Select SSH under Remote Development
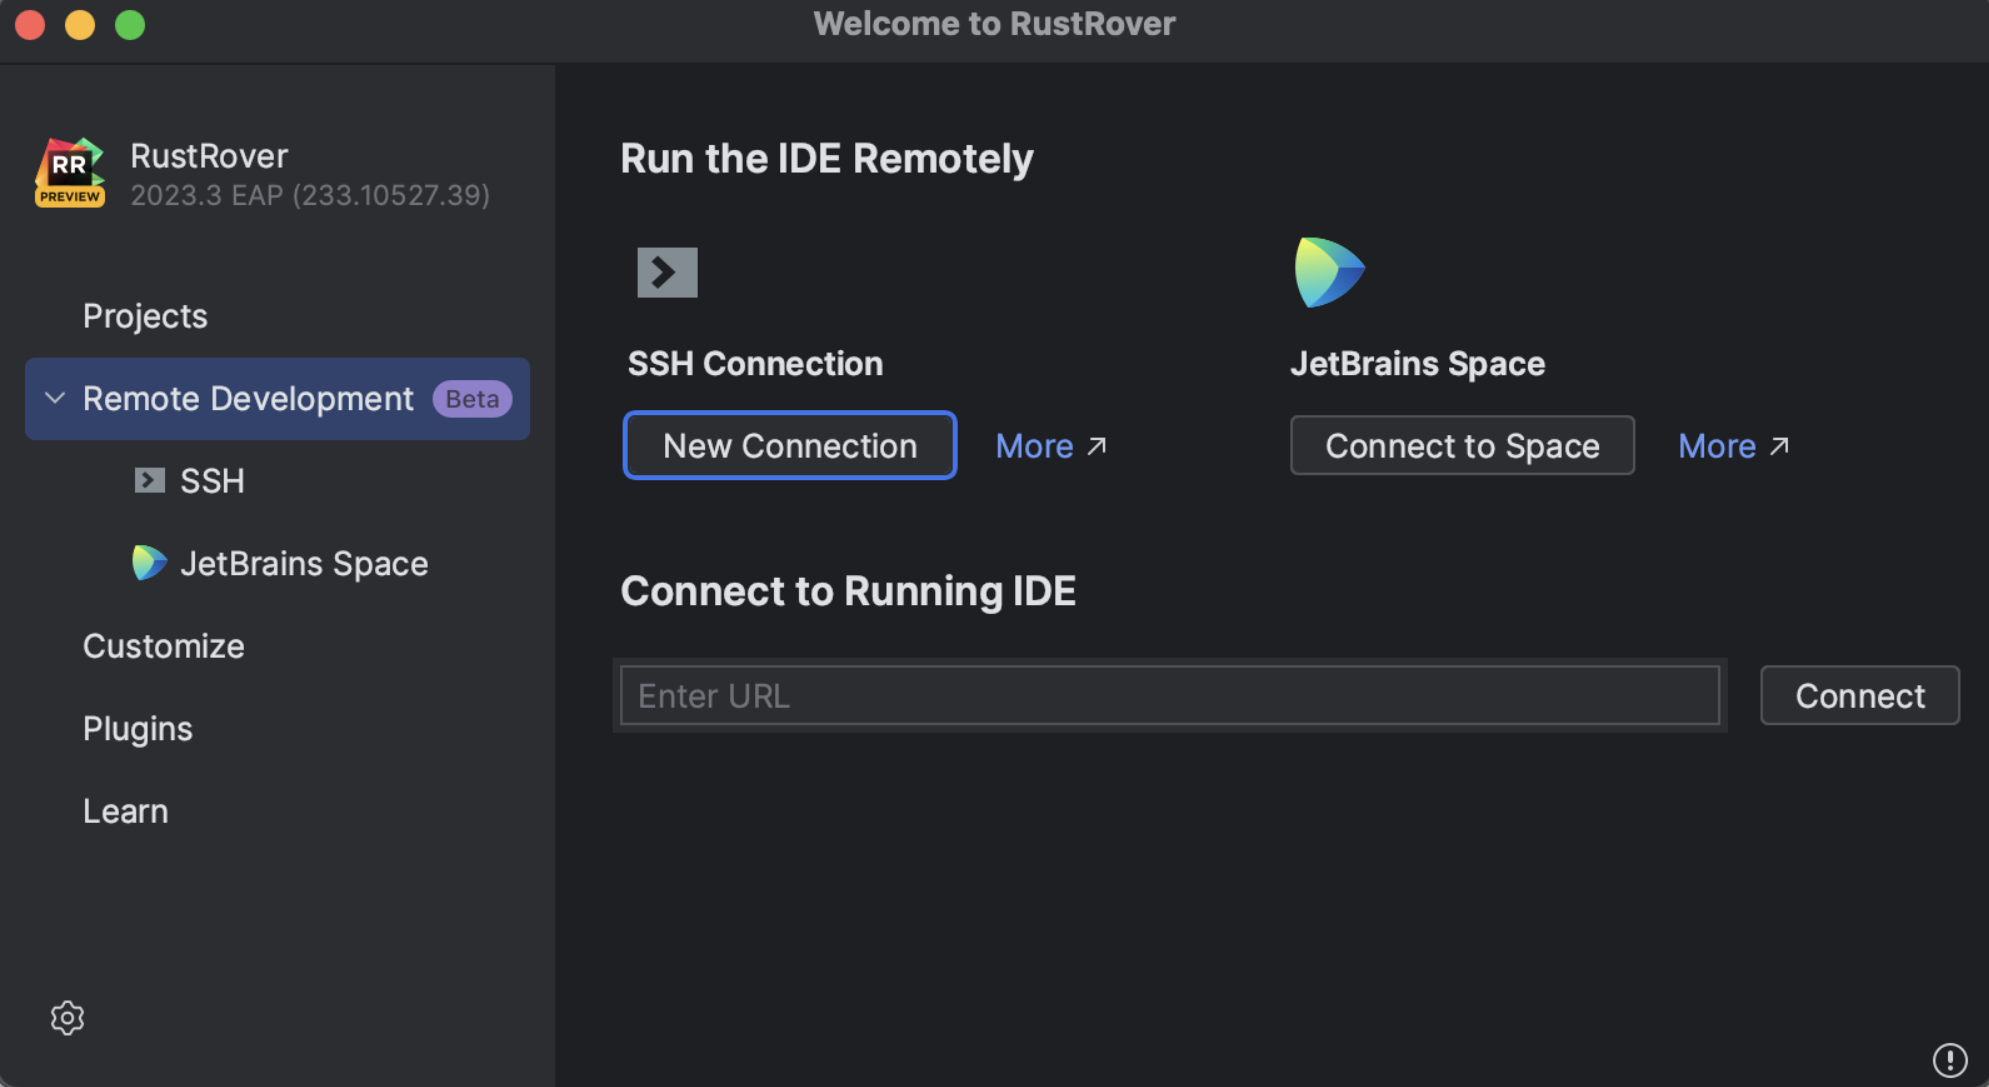The image size is (1989, 1087). 212,481
